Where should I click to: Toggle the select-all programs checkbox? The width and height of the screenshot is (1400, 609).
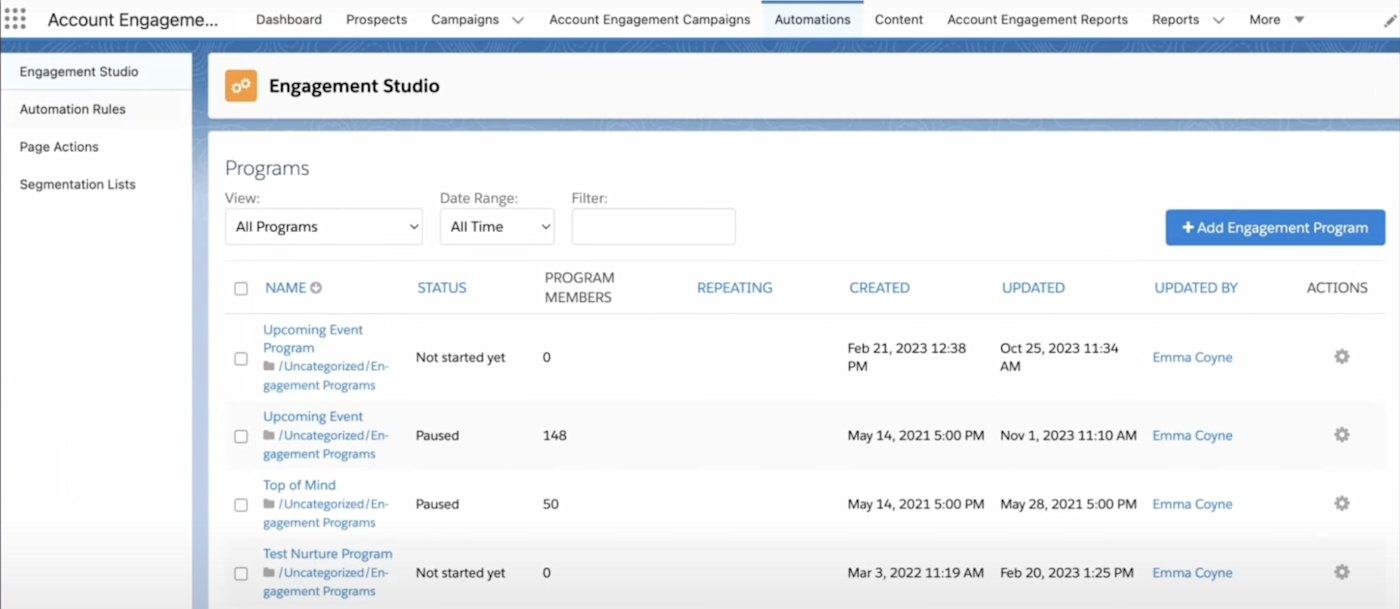click(x=241, y=288)
